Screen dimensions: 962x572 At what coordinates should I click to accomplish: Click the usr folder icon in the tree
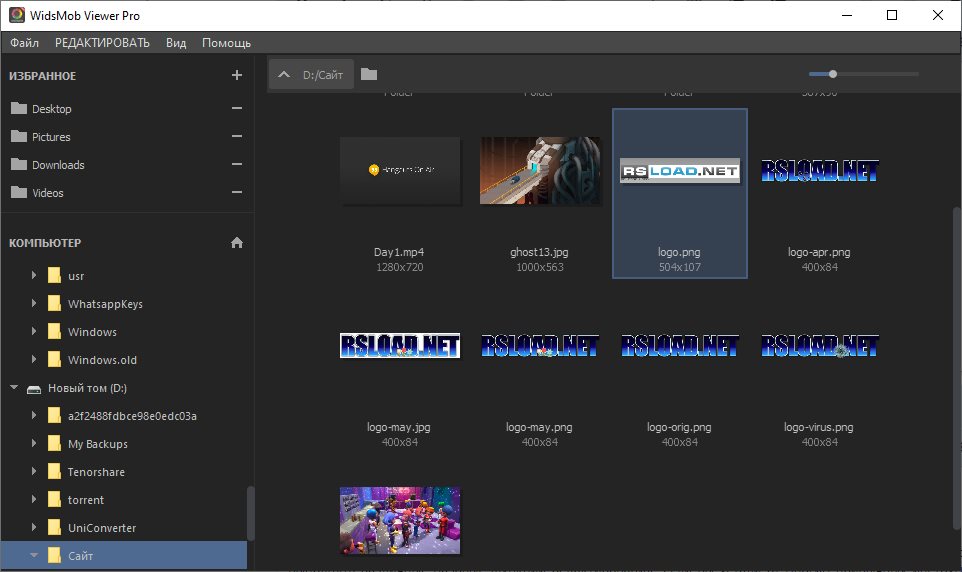tap(55, 276)
